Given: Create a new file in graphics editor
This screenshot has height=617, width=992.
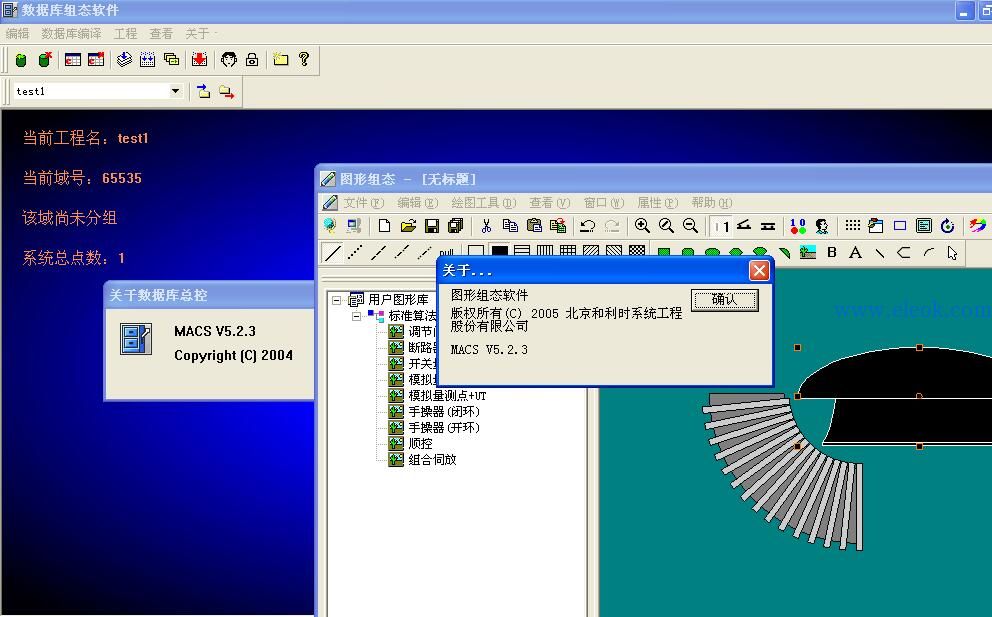Looking at the screenshot, I should coord(384,226).
